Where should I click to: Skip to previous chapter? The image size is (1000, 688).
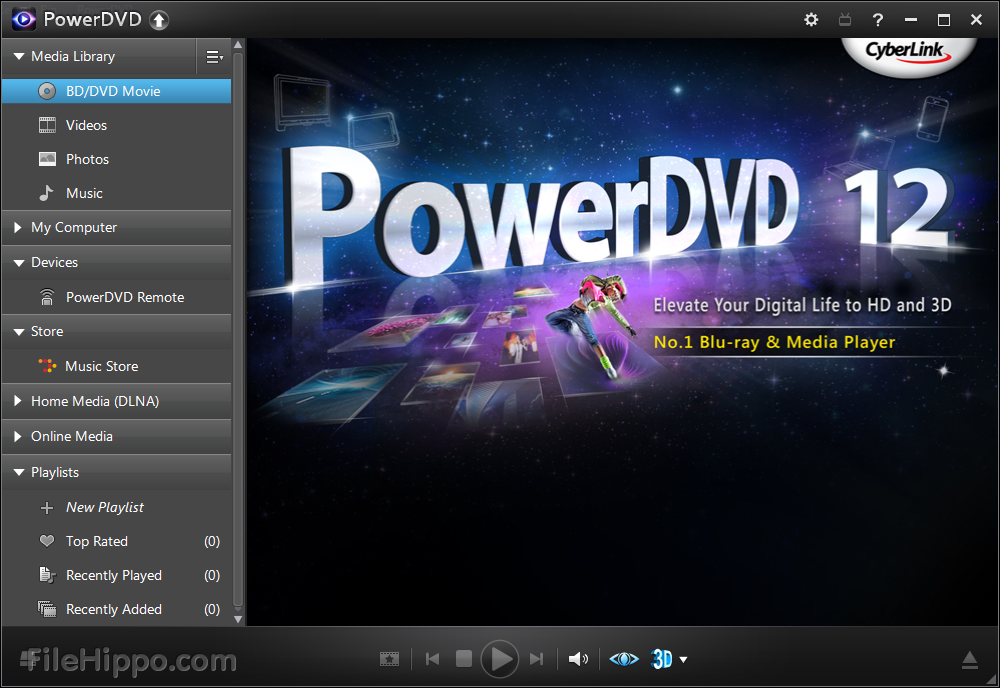432,659
